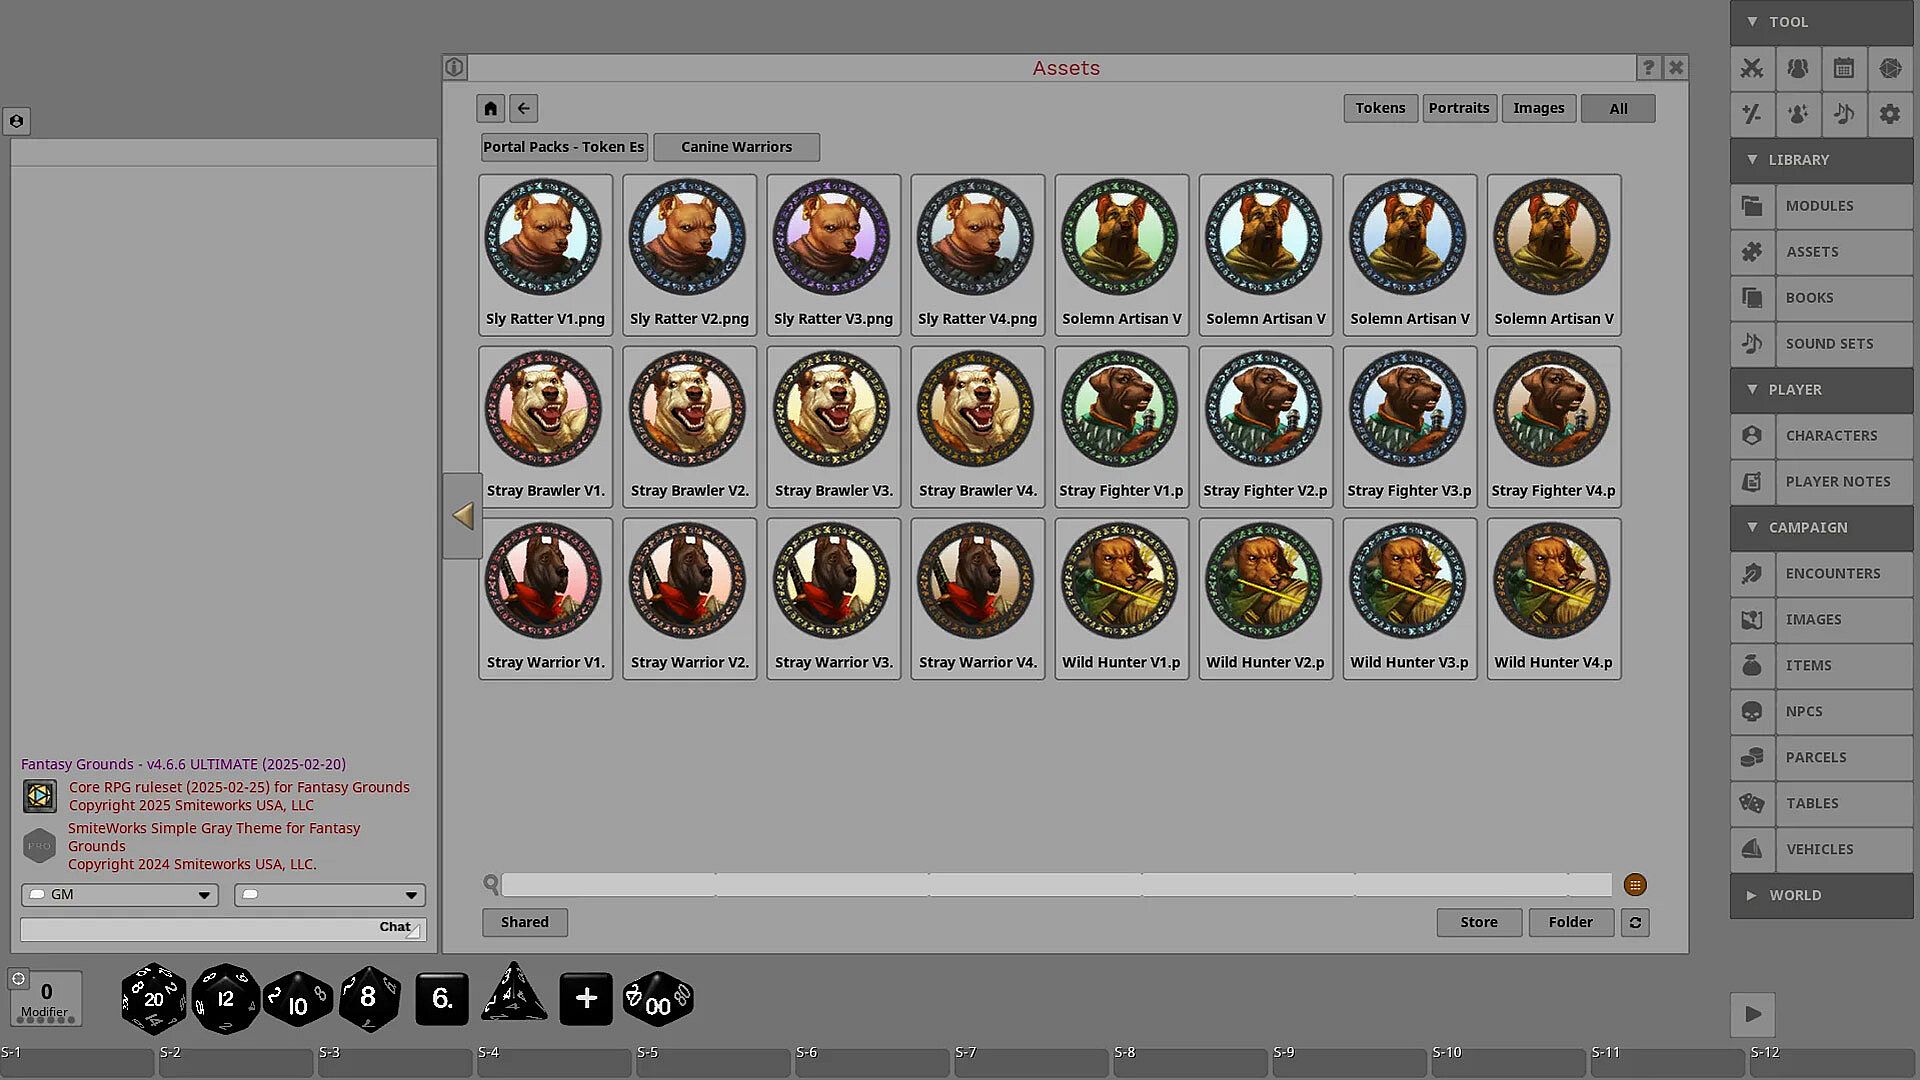The image size is (1920, 1080).
Task: Click the orange view-mode icon beside search
Action: (x=1635, y=885)
